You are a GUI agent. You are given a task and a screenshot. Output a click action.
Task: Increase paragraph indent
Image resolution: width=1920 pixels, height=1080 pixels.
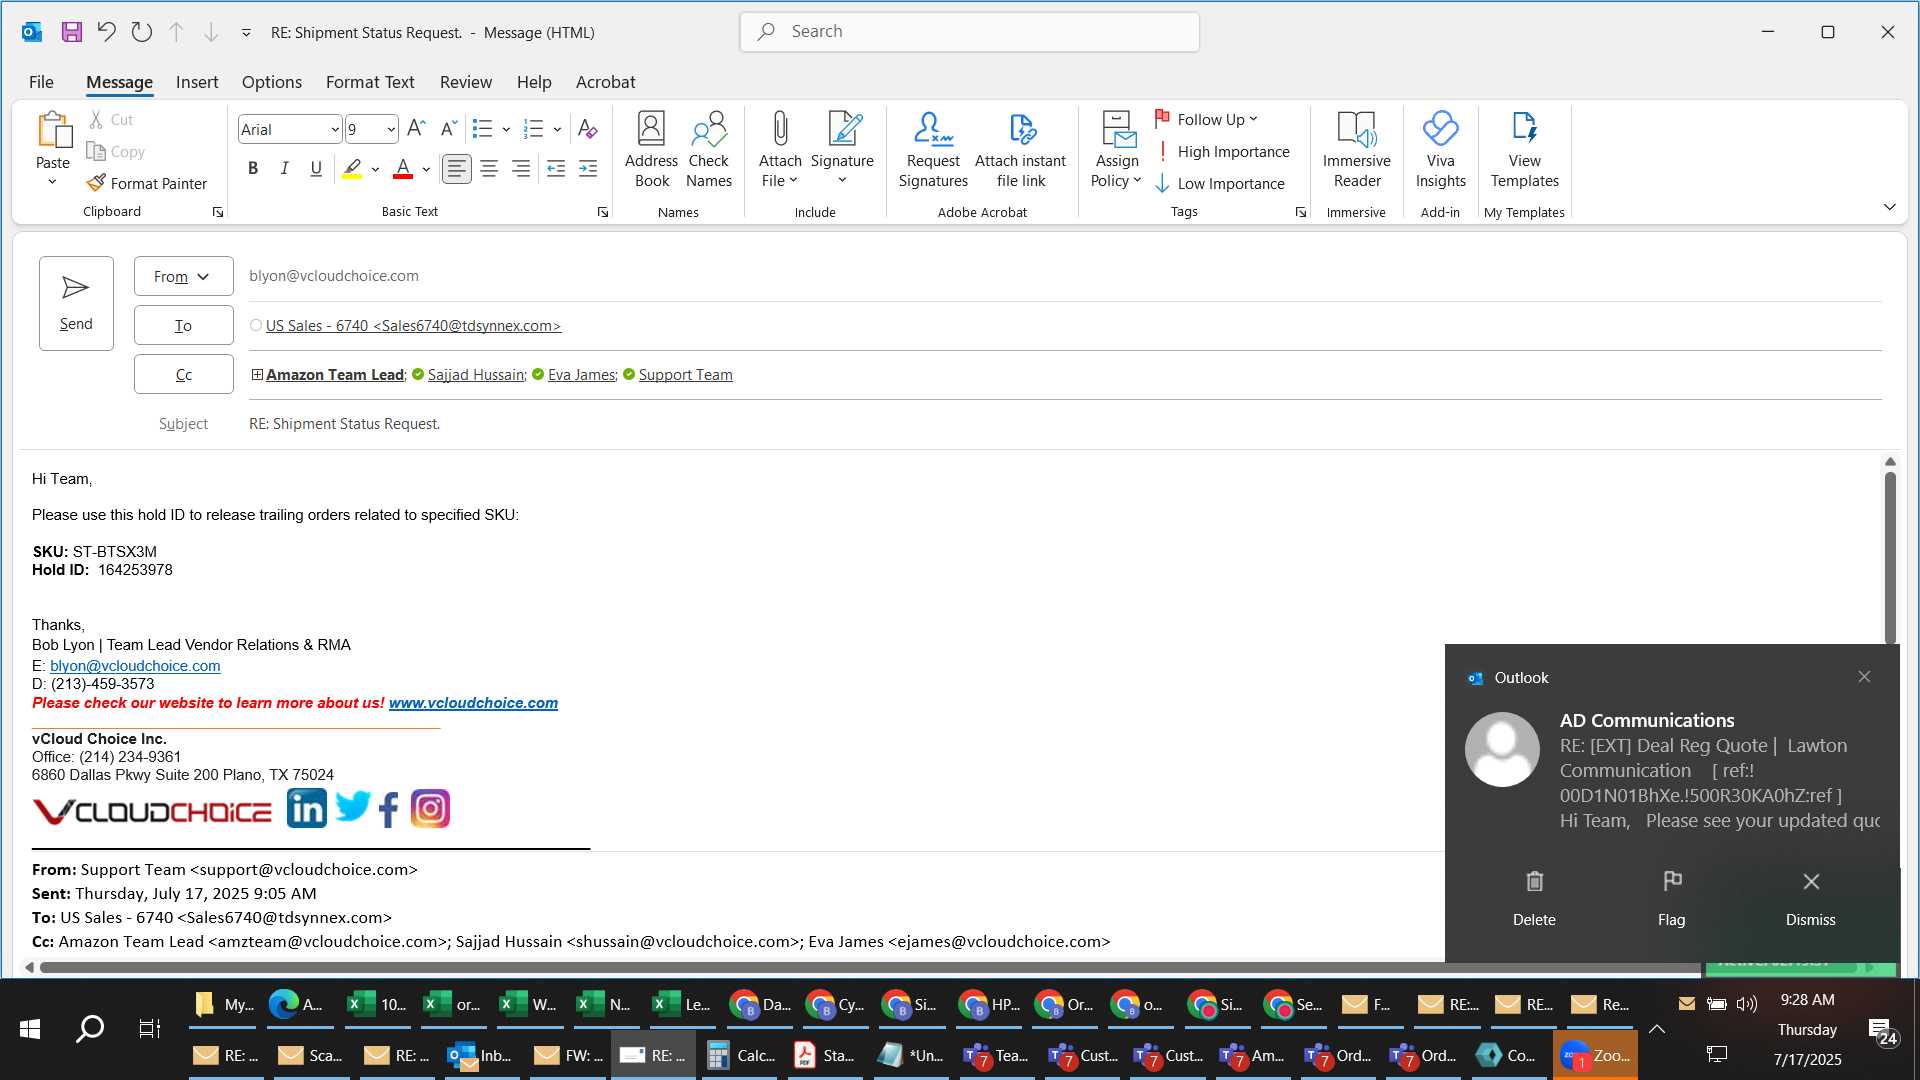[588, 169]
